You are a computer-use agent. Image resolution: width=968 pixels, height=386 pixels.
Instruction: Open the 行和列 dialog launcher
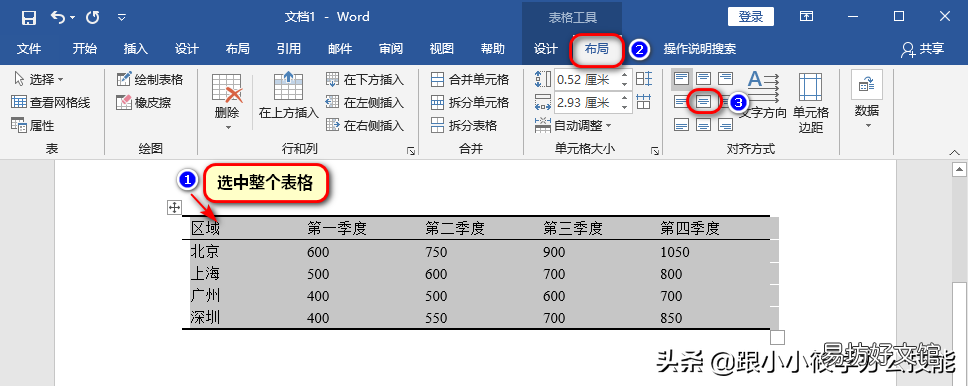[411, 150]
